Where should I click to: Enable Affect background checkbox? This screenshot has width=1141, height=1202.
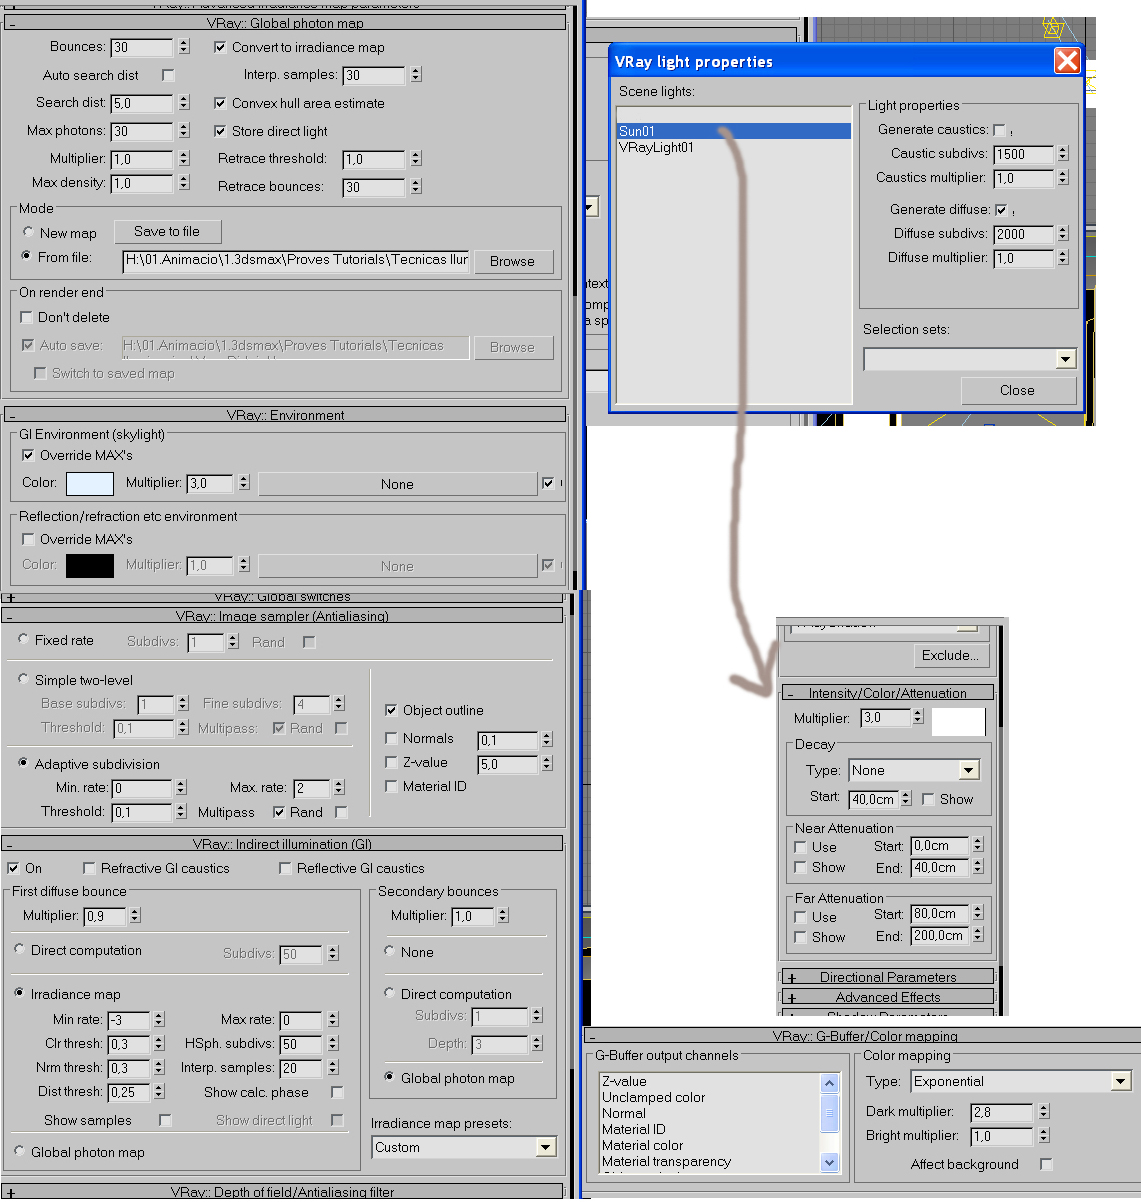[1046, 1164]
